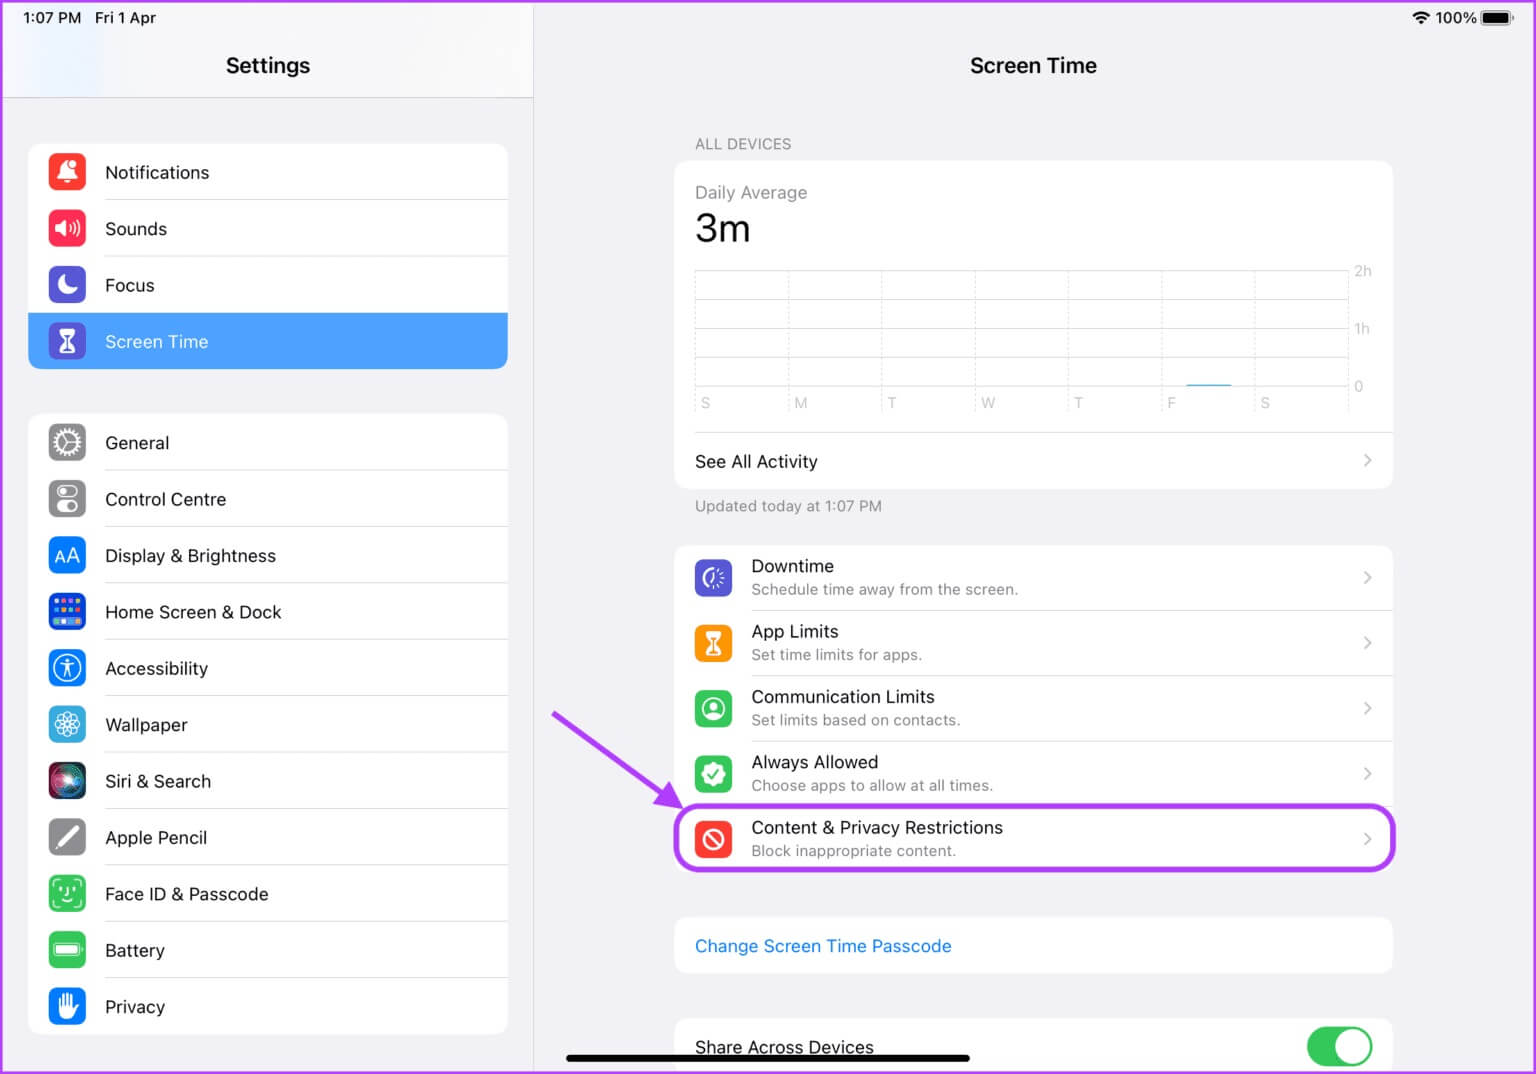Open the Downtime schedule settings

[x=1033, y=578]
